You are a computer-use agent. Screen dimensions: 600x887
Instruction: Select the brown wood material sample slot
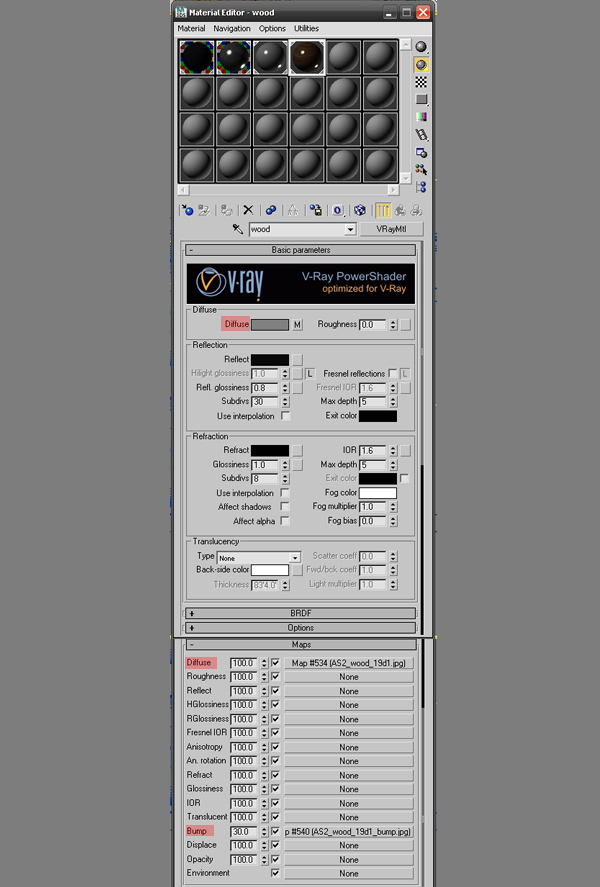[x=307, y=58]
